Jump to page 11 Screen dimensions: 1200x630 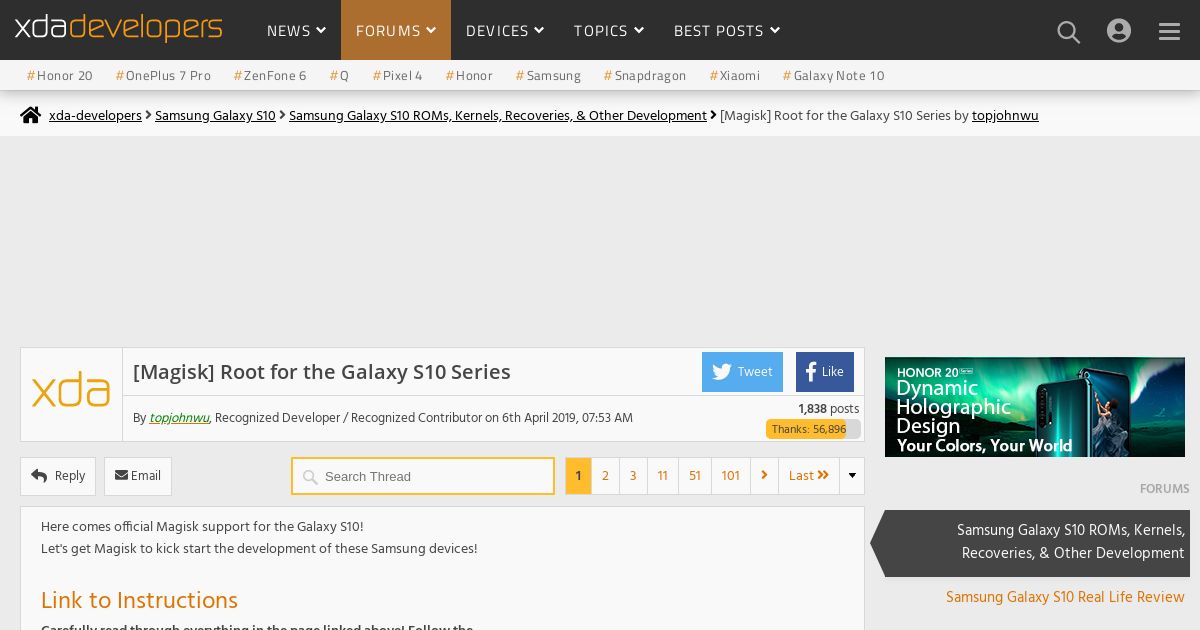[663, 476]
